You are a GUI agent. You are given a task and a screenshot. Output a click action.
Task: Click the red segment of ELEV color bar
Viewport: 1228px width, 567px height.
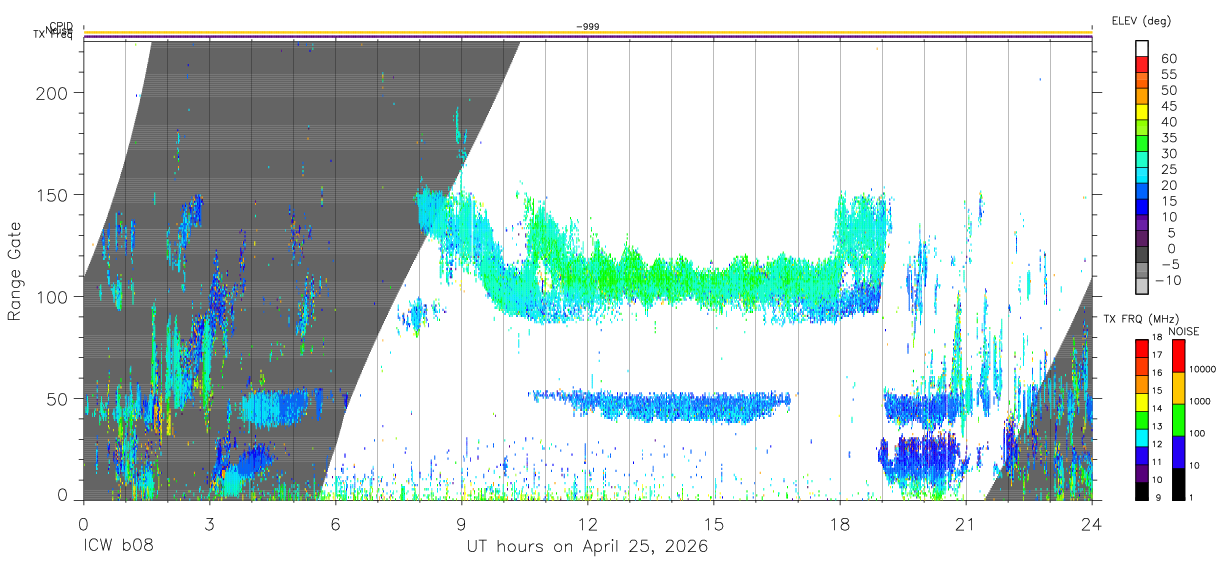click(x=1142, y=65)
